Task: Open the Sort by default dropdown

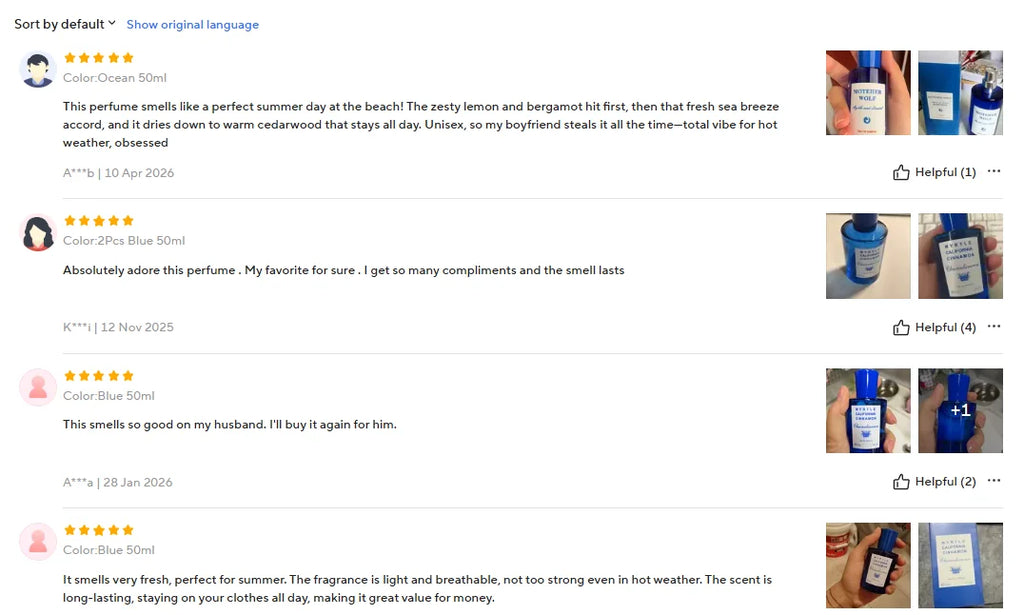Action: (x=65, y=24)
